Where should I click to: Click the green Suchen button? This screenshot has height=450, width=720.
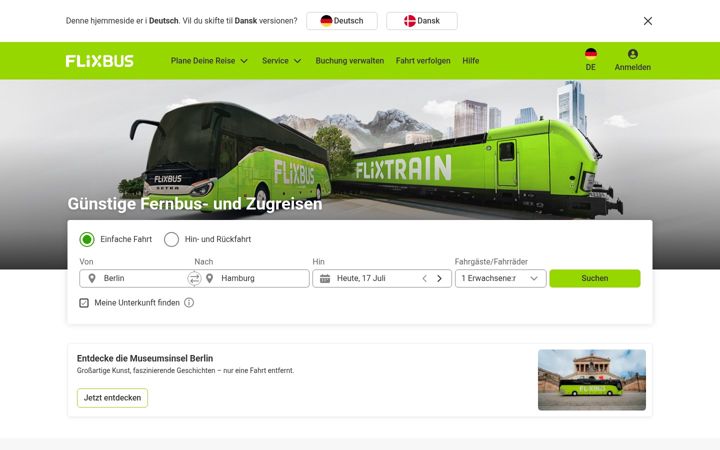coord(595,278)
